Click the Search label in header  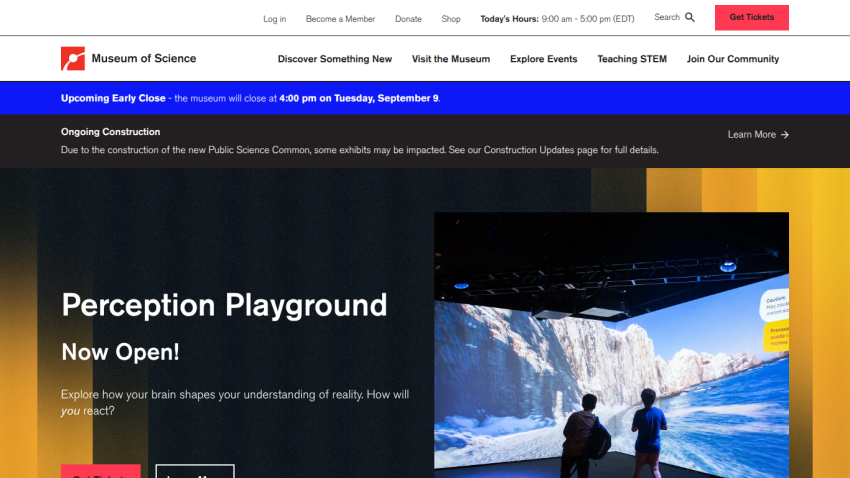coord(667,17)
